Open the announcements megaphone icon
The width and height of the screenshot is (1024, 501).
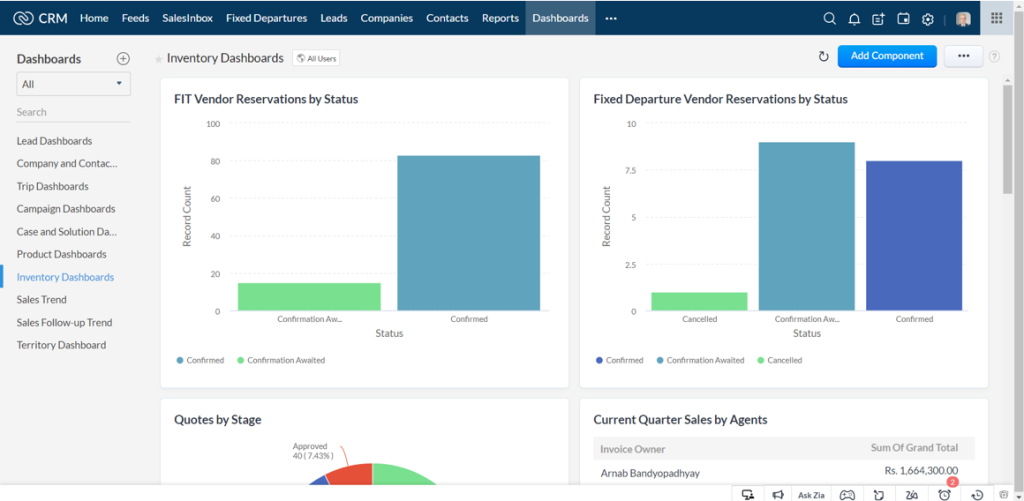click(x=778, y=494)
